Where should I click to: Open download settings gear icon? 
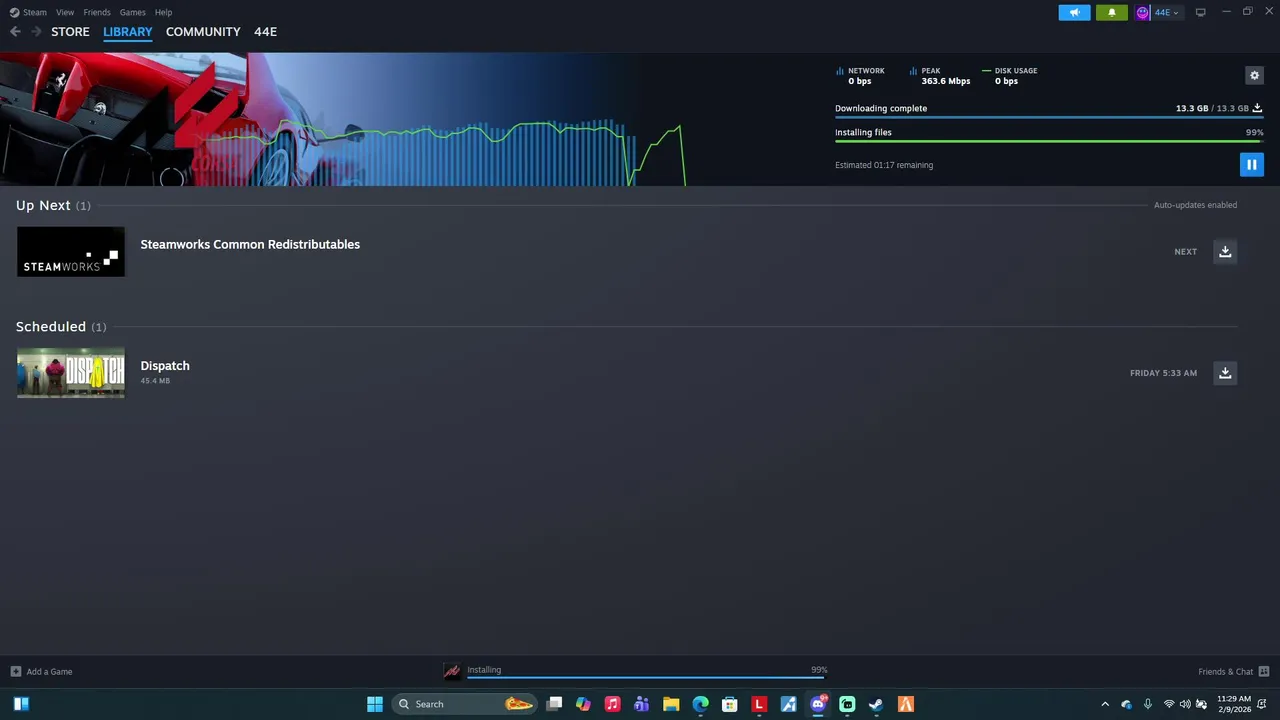(1254, 75)
